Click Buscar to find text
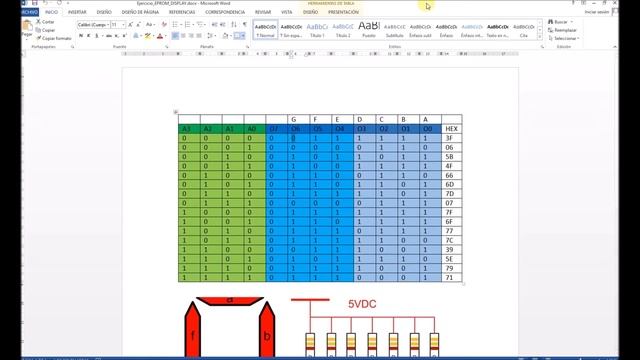 click(559, 22)
